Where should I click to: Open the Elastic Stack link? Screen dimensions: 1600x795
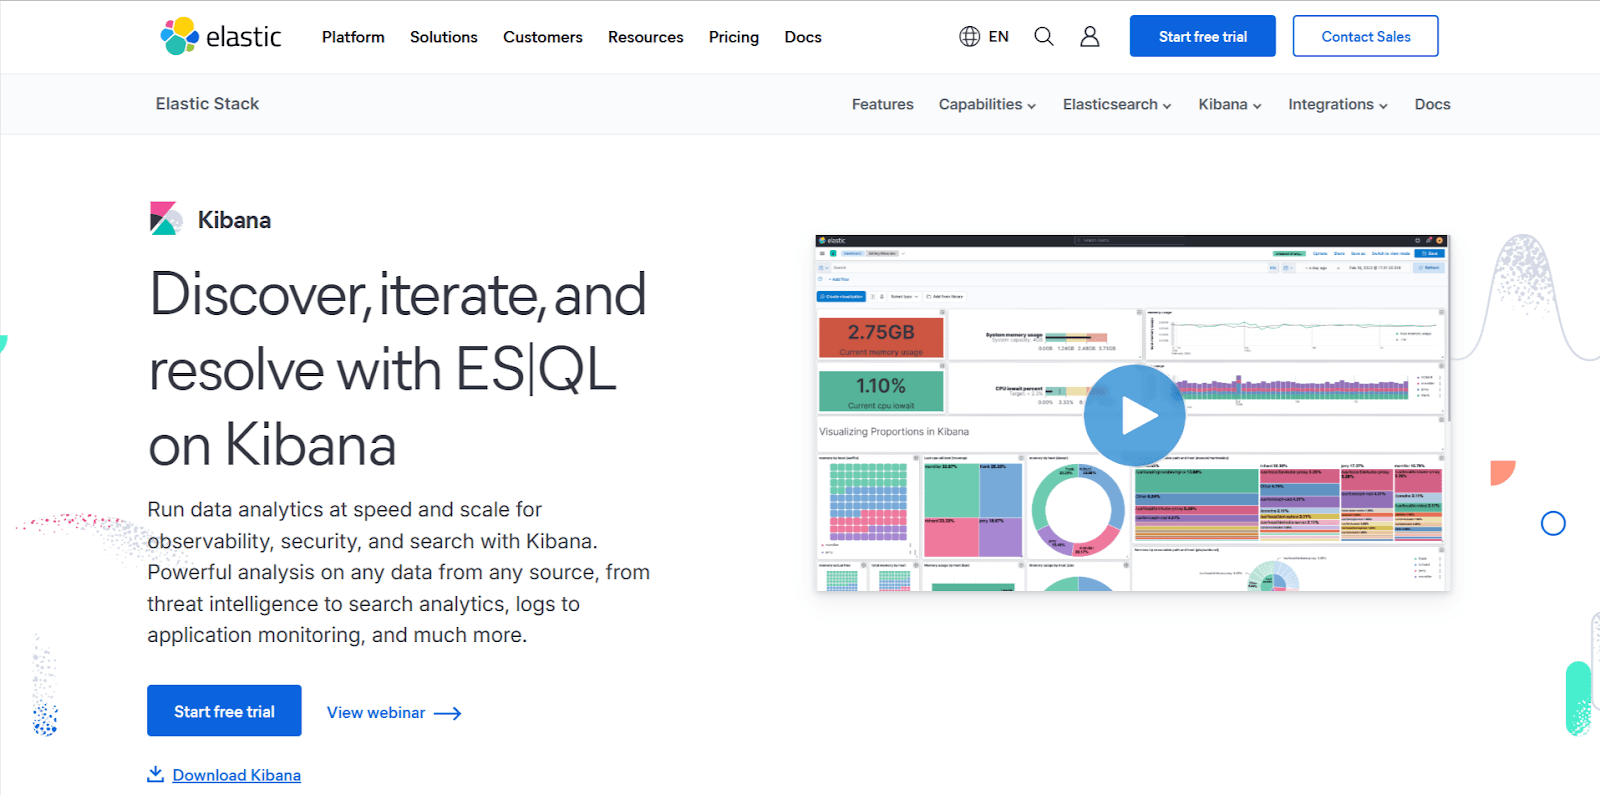[207, 104]
